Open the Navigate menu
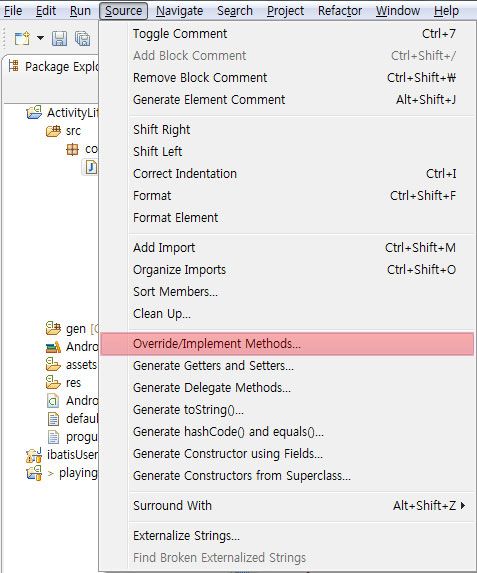477x573 pixels. 179,11
